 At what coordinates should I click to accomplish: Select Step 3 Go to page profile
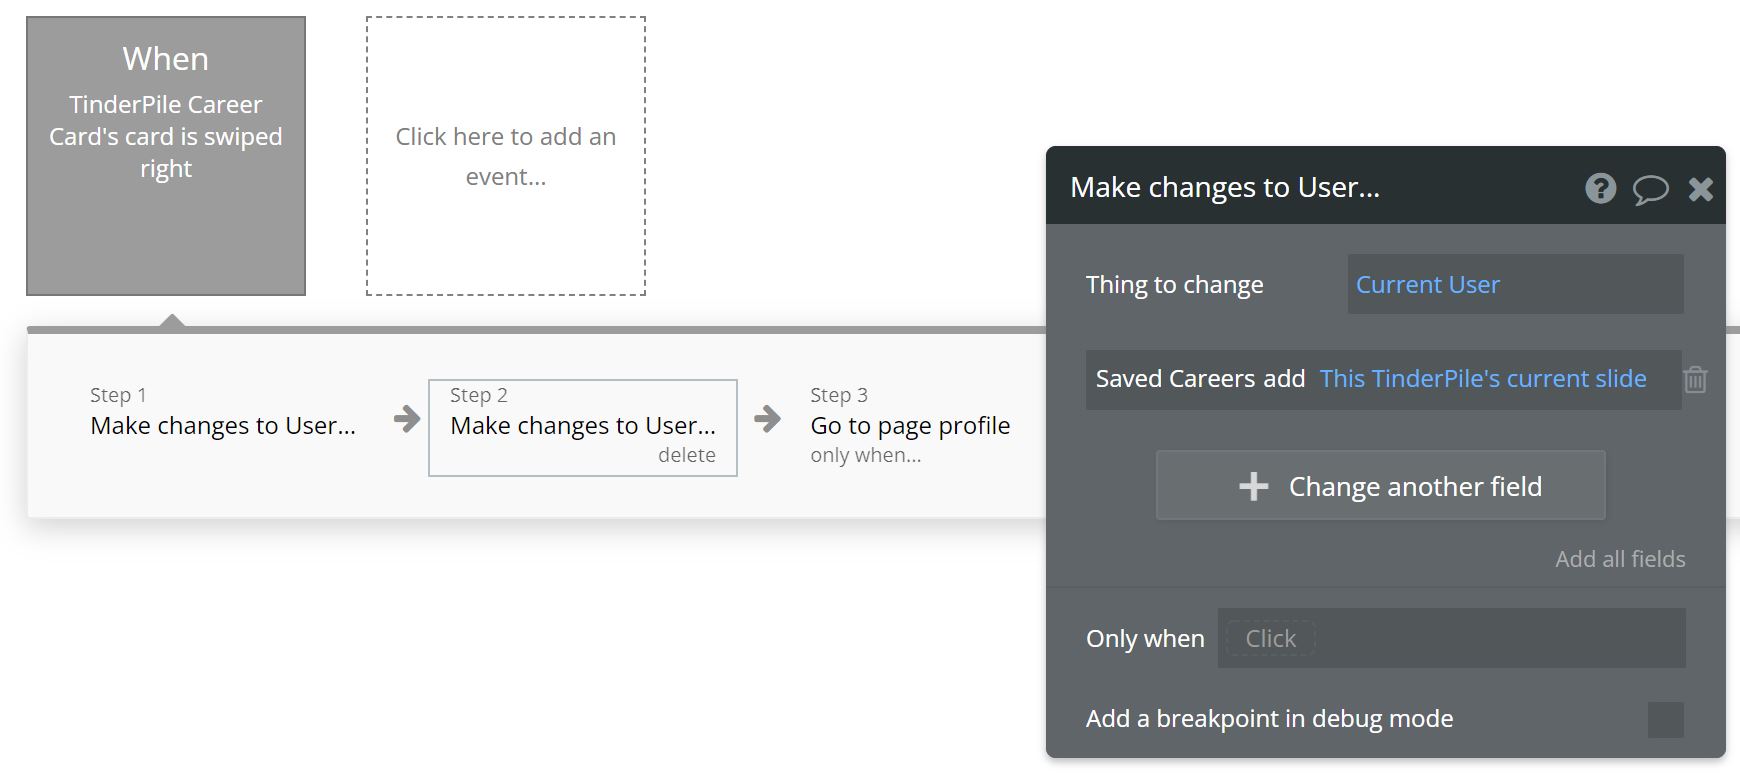909,426
